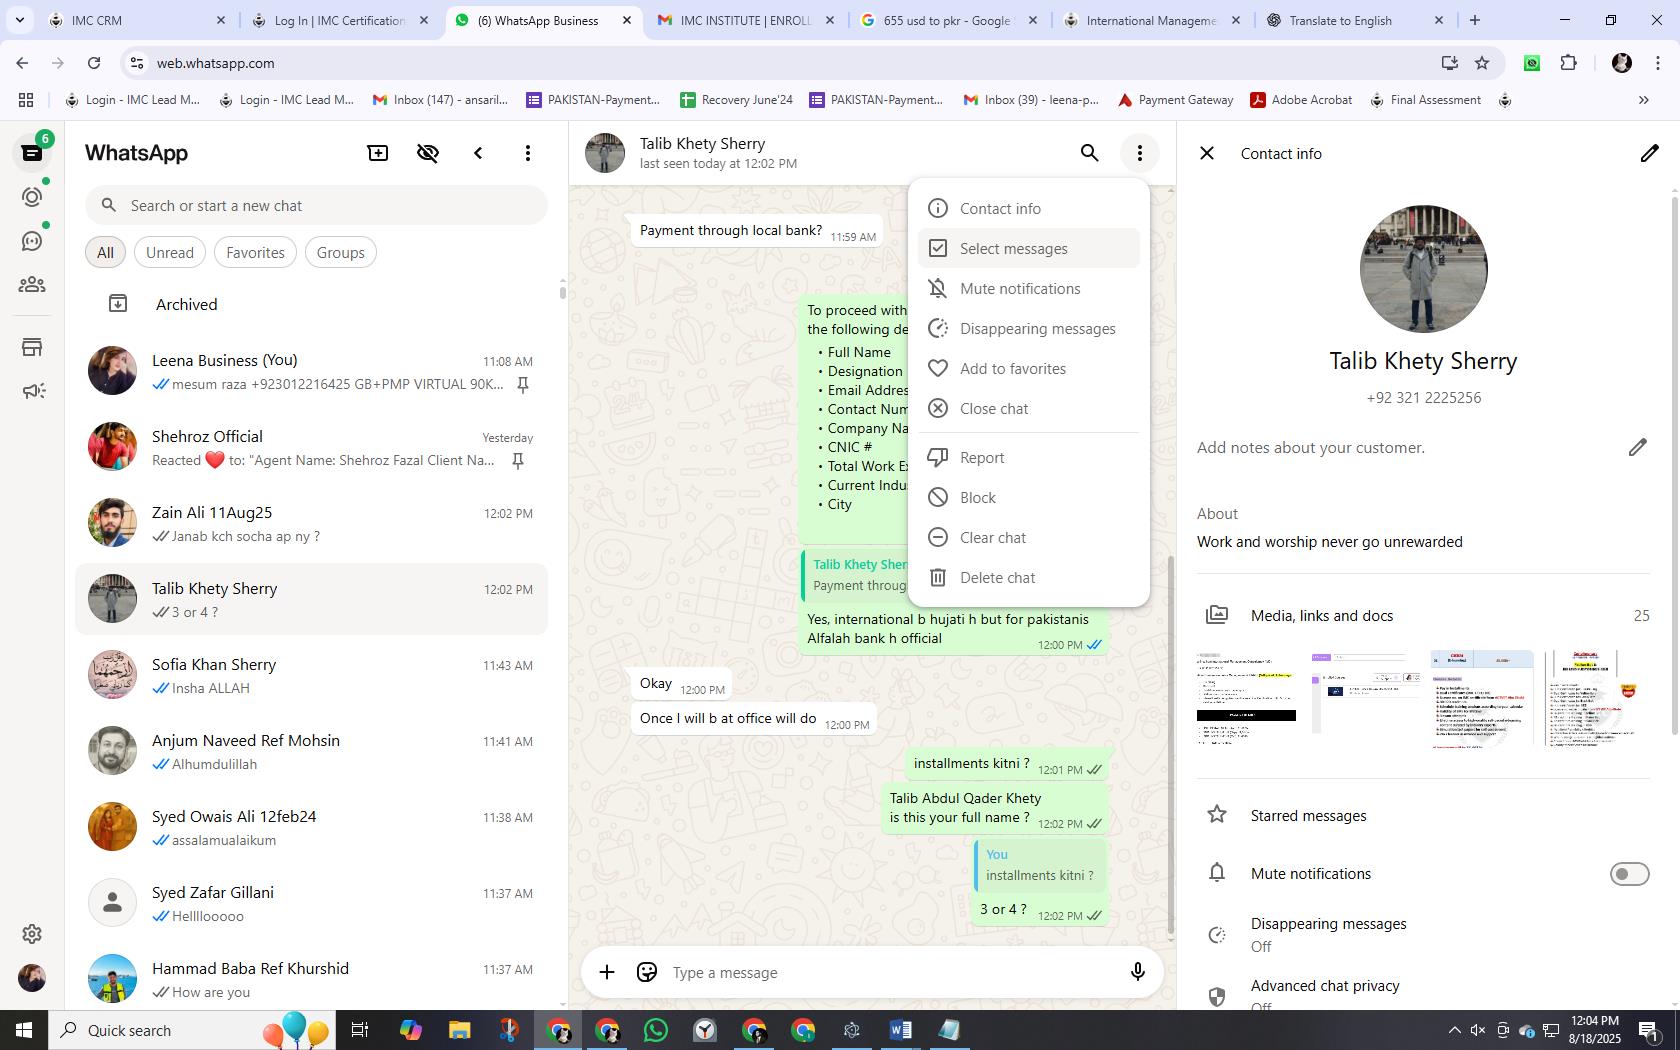Open the Communities icon in sidebar
Viewport: 1680px width, 1050px height.
point(32,285)
